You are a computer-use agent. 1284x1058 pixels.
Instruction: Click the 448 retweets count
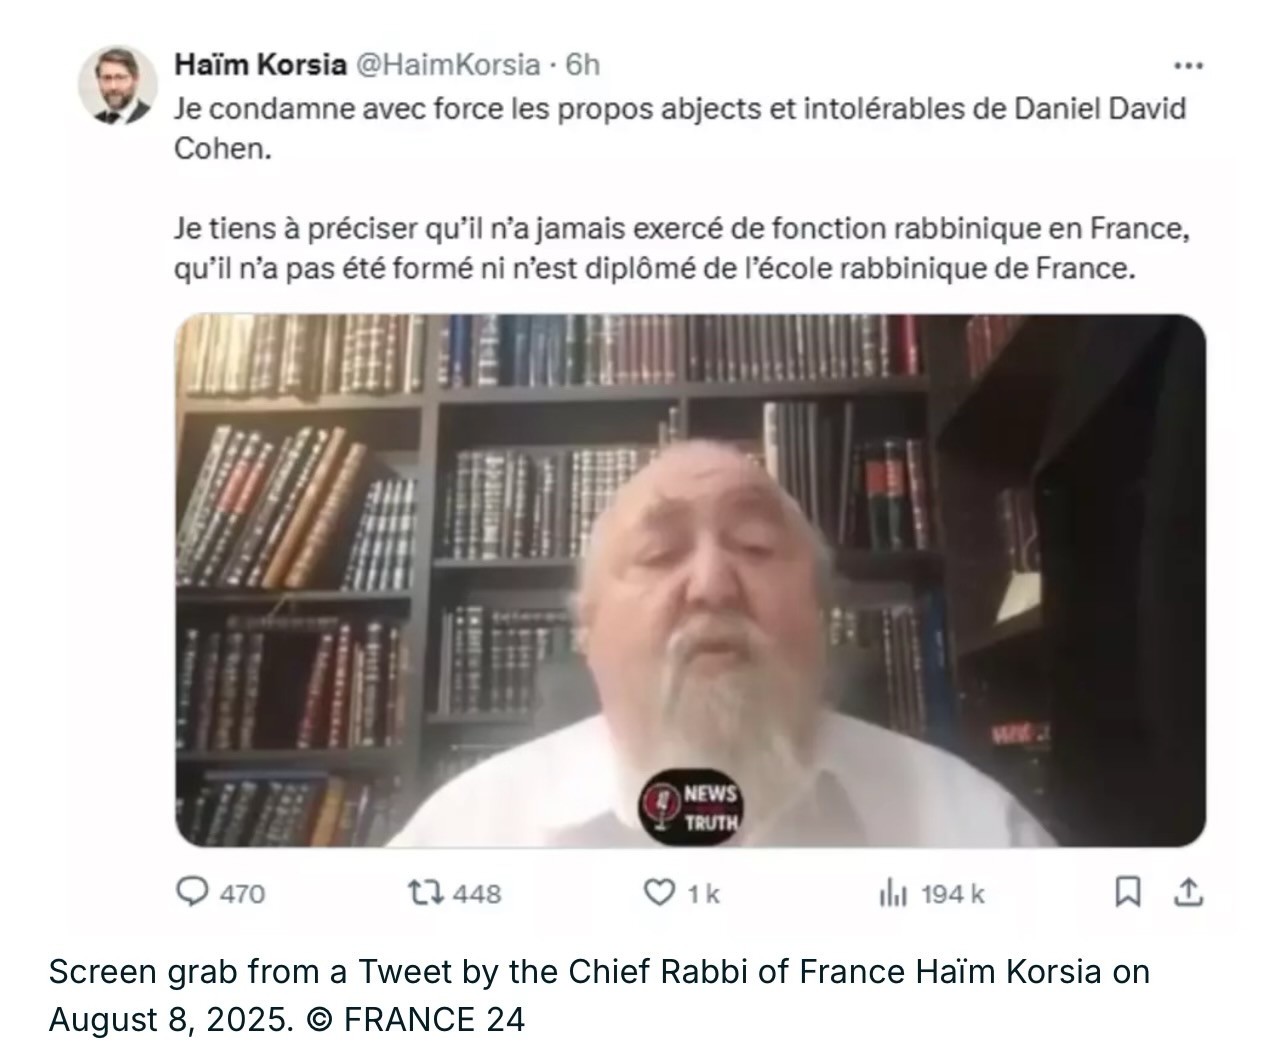click(x=477, y=893)
